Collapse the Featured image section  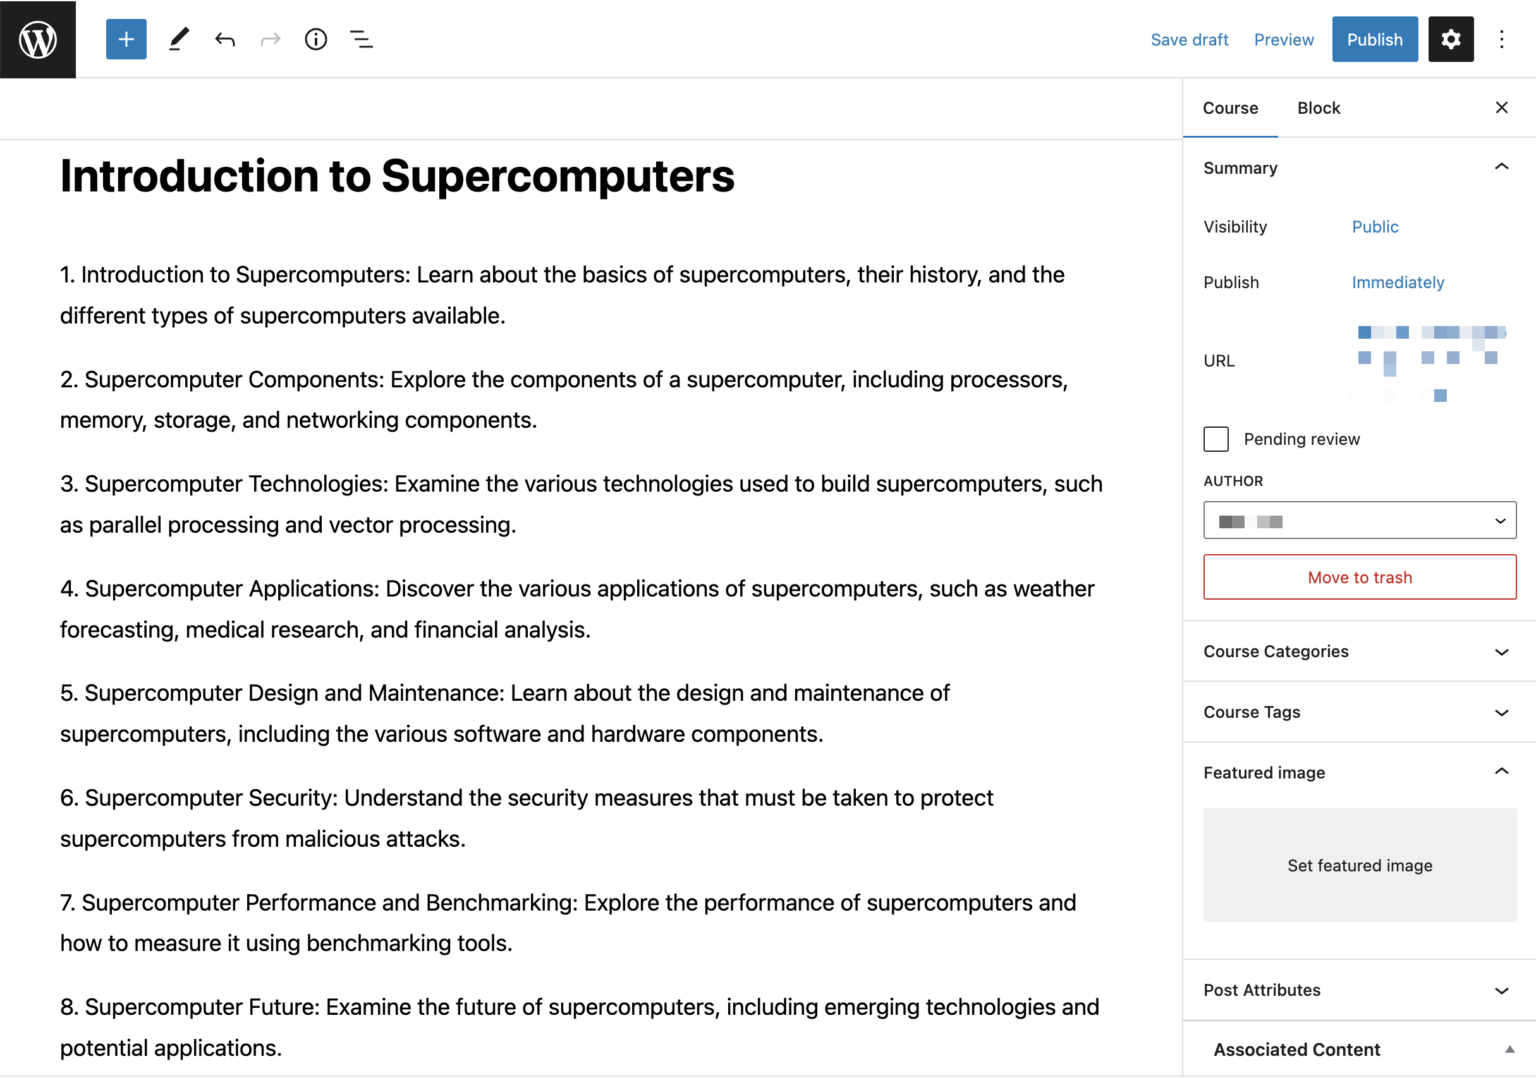click(x=1501, y=771)
